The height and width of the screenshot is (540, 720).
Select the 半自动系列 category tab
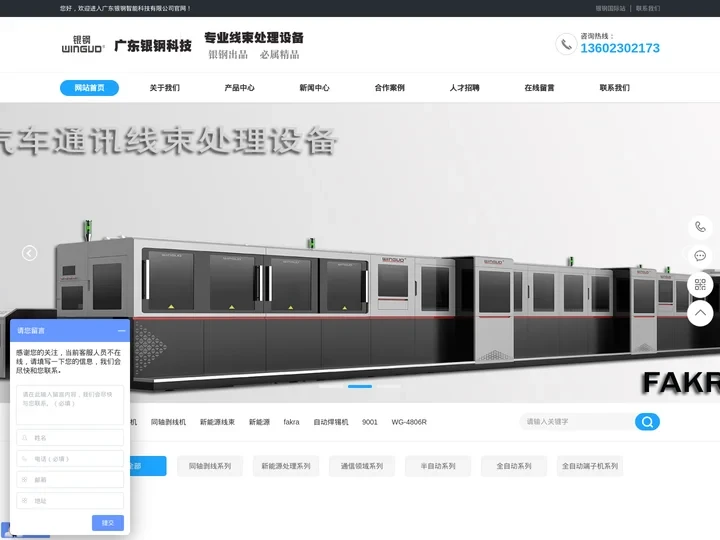coord(438,466)
